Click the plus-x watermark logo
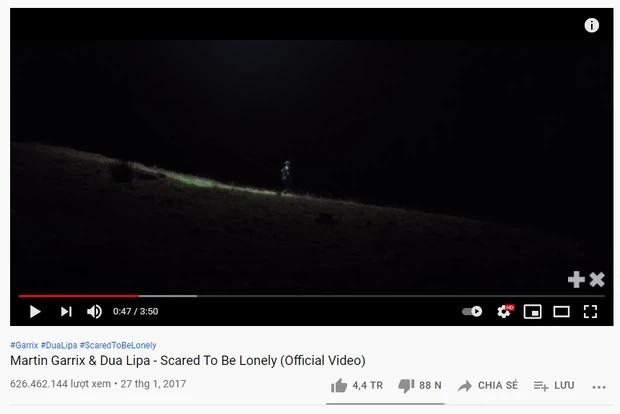 (x=586, y=280)
